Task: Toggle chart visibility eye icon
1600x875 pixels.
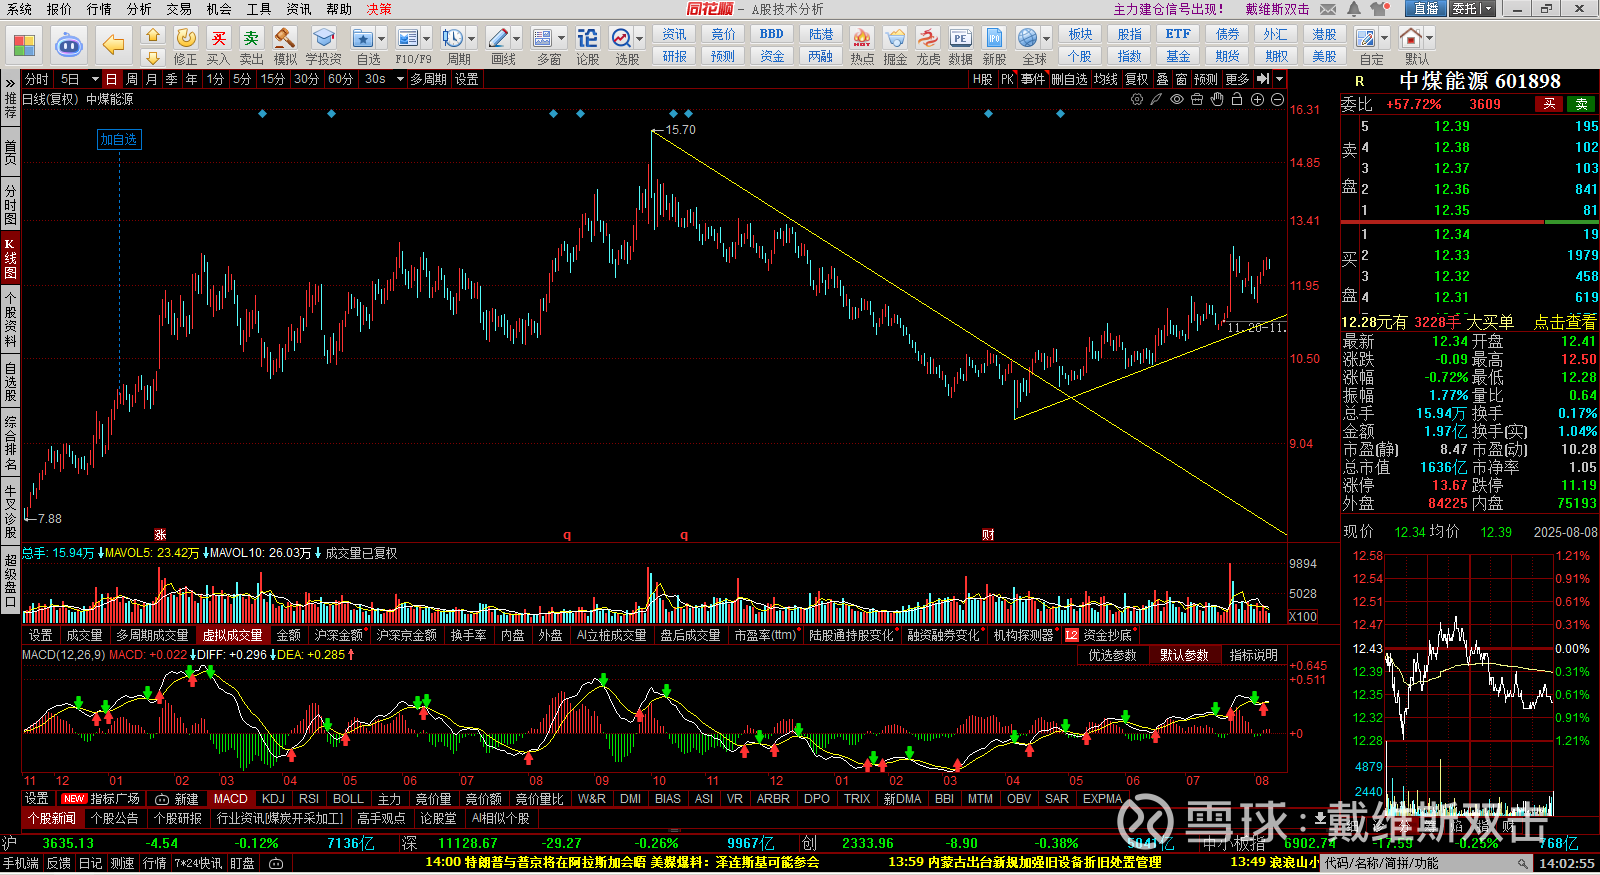Action: (1177, 99)
